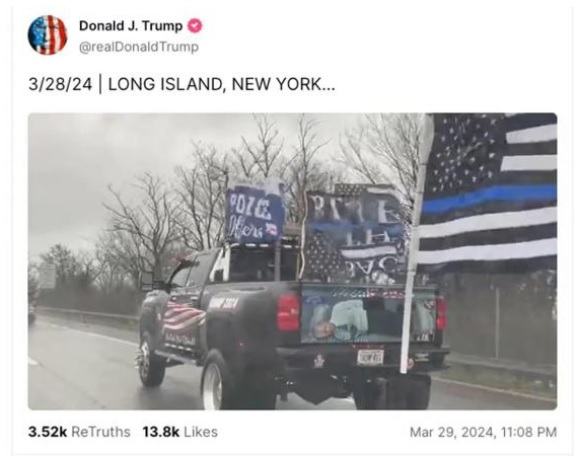View the 3.52k ReTruths list

[79, 432]
